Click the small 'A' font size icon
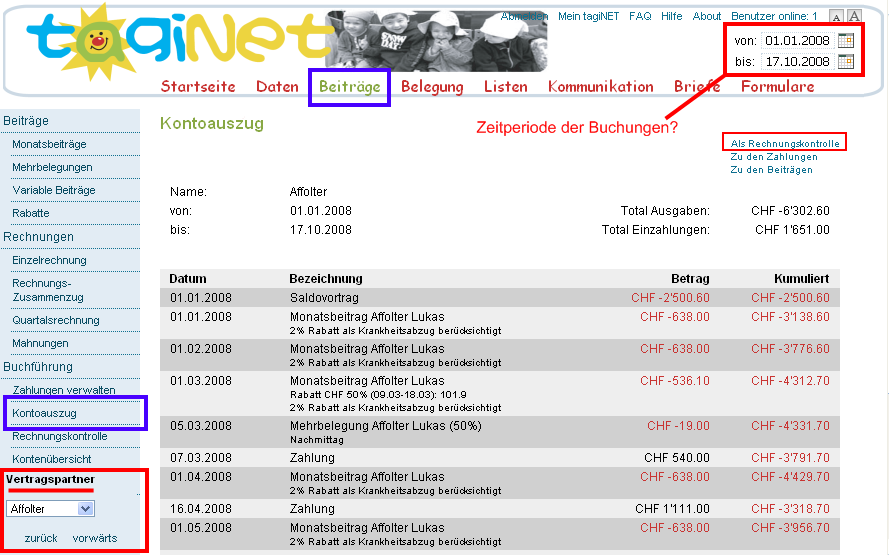This screenshot has width=889, height=555. tap(836, 17)
